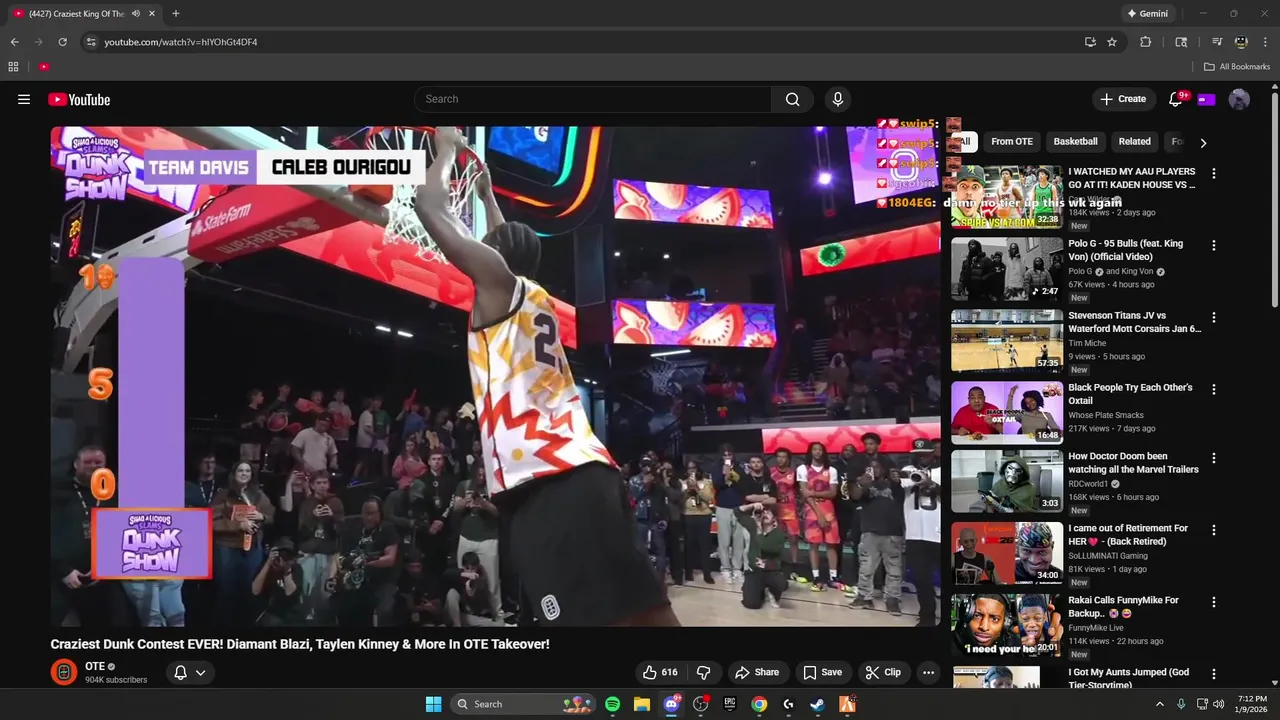Click the YouTube search input field
This screenshot has height=720, width=1280.
pyautogui.click(x=592, y=99)
